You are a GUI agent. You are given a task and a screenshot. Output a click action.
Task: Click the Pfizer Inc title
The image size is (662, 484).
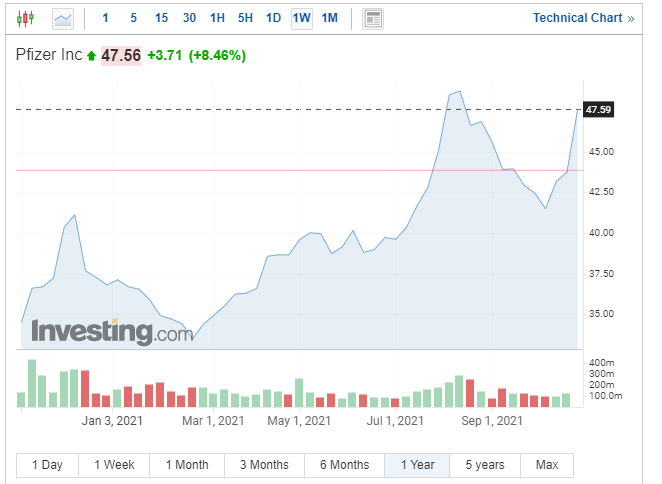coord(49,54)
